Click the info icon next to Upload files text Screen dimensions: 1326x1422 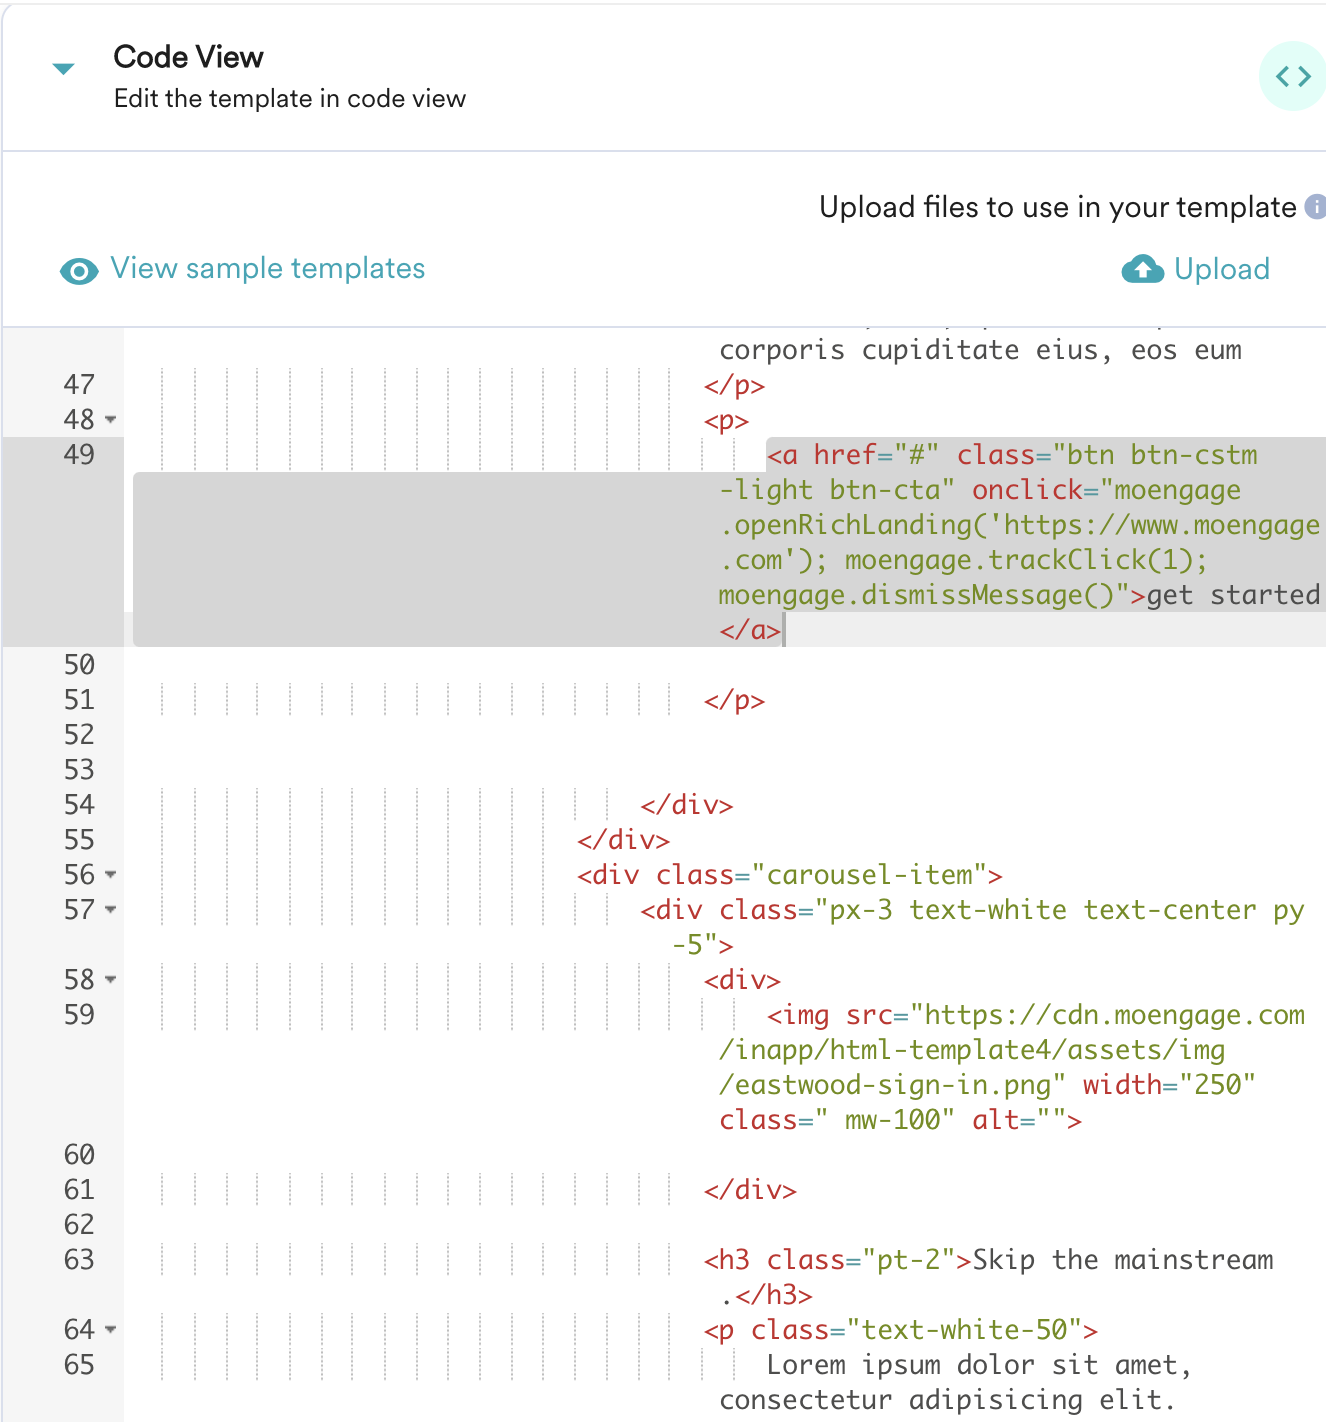tap(1317, 207)
